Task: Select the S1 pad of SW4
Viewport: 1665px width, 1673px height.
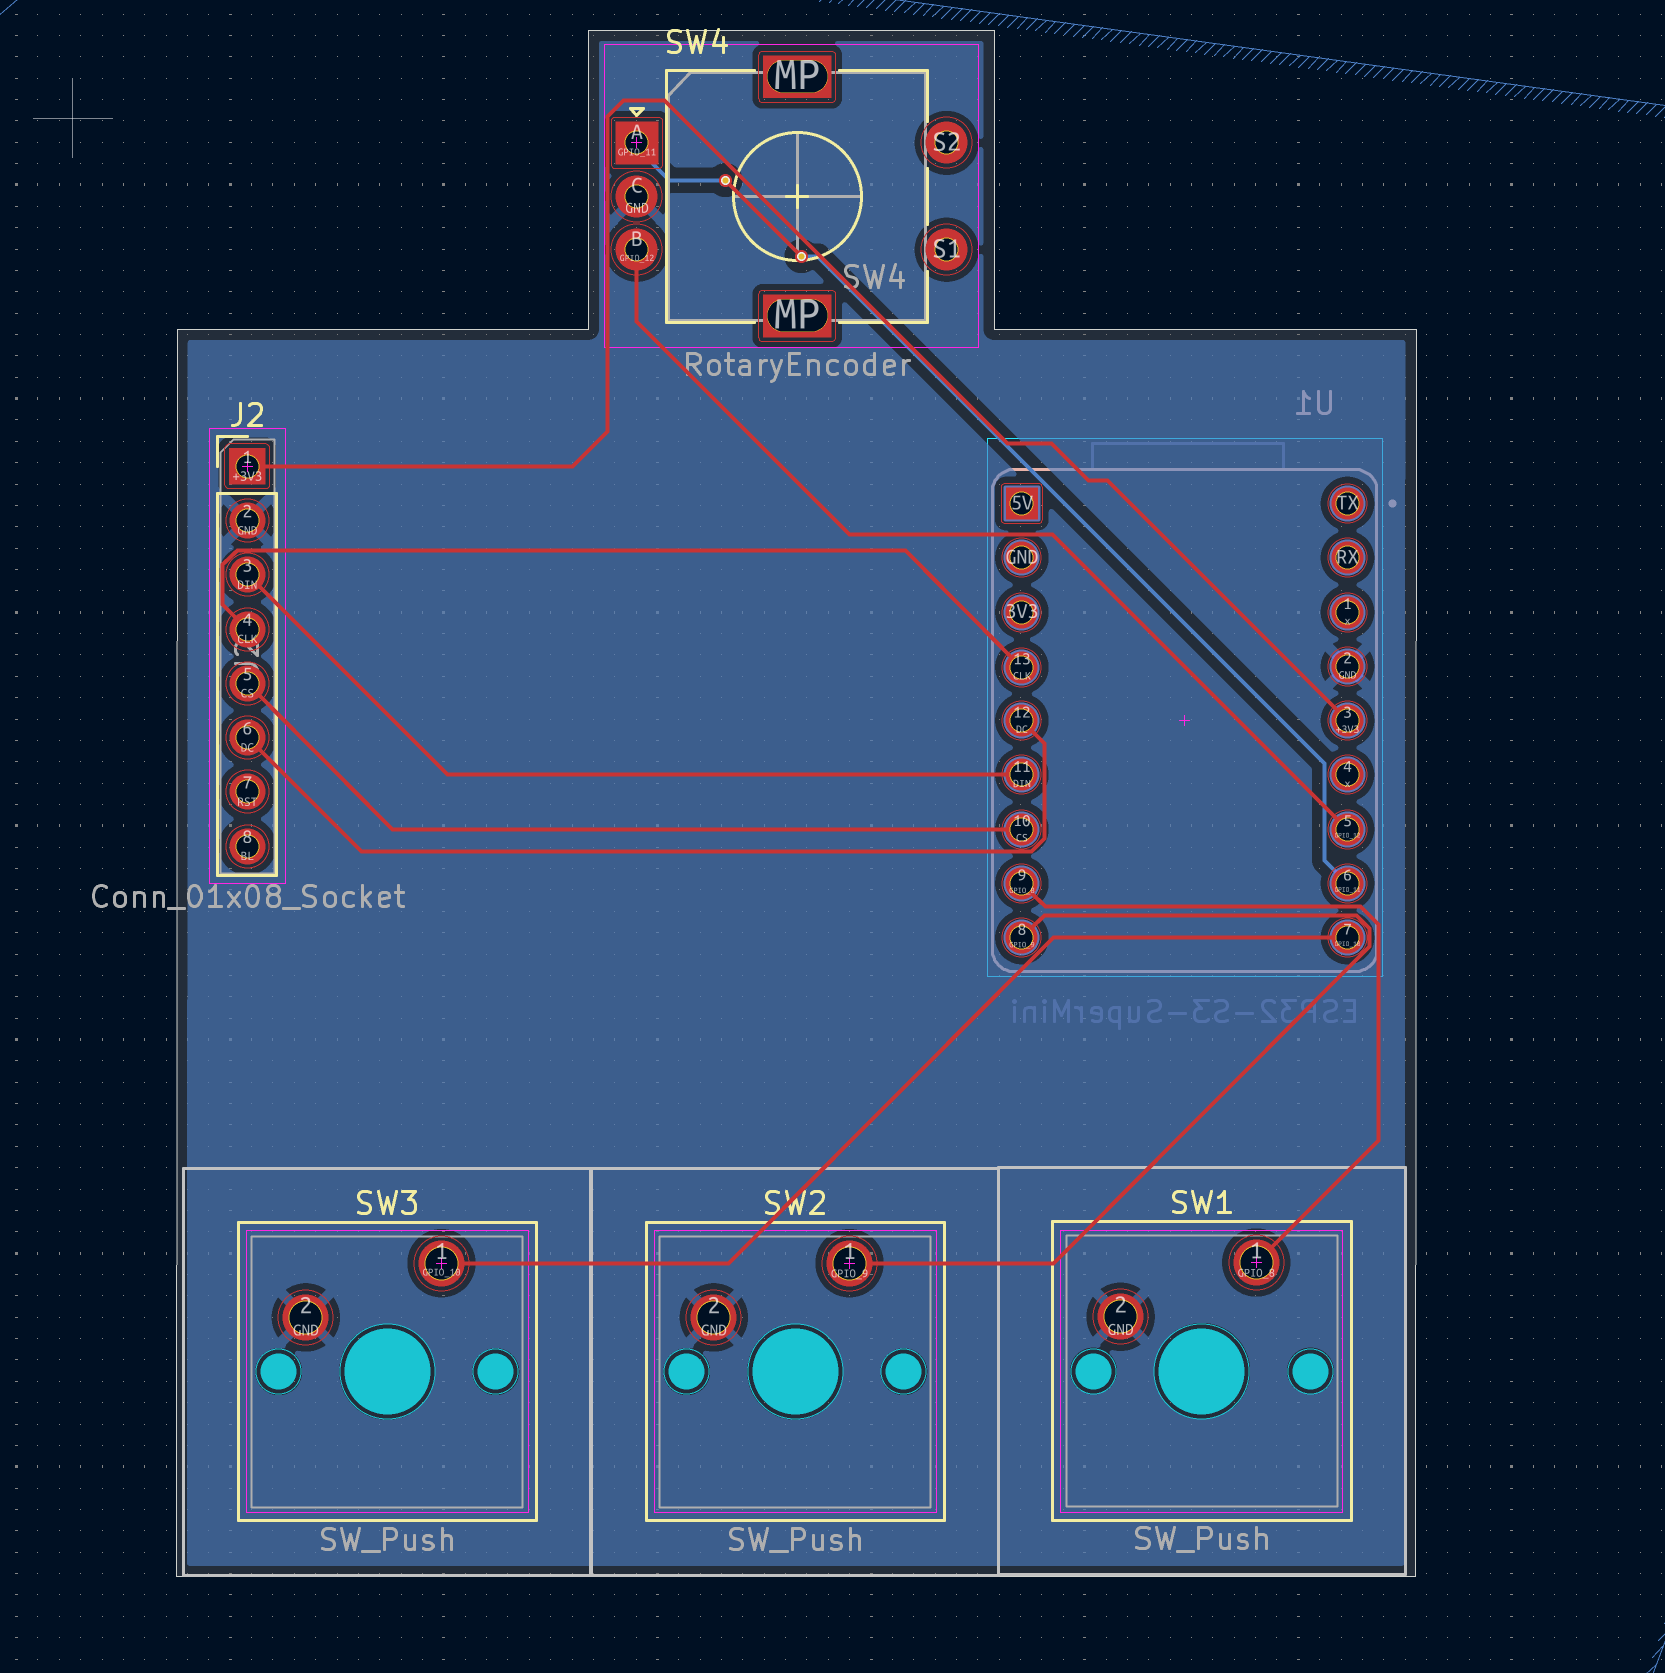Action: [x=946, y=249]
